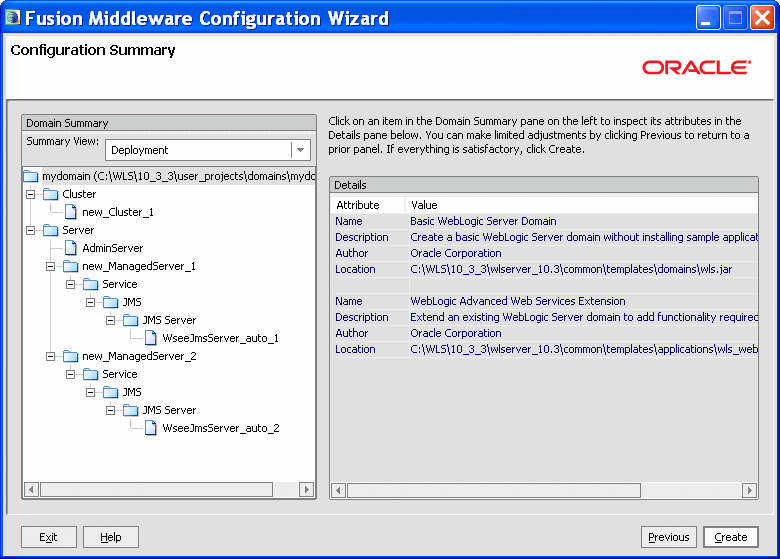Select the mydomain root path entry

[179, 176]
